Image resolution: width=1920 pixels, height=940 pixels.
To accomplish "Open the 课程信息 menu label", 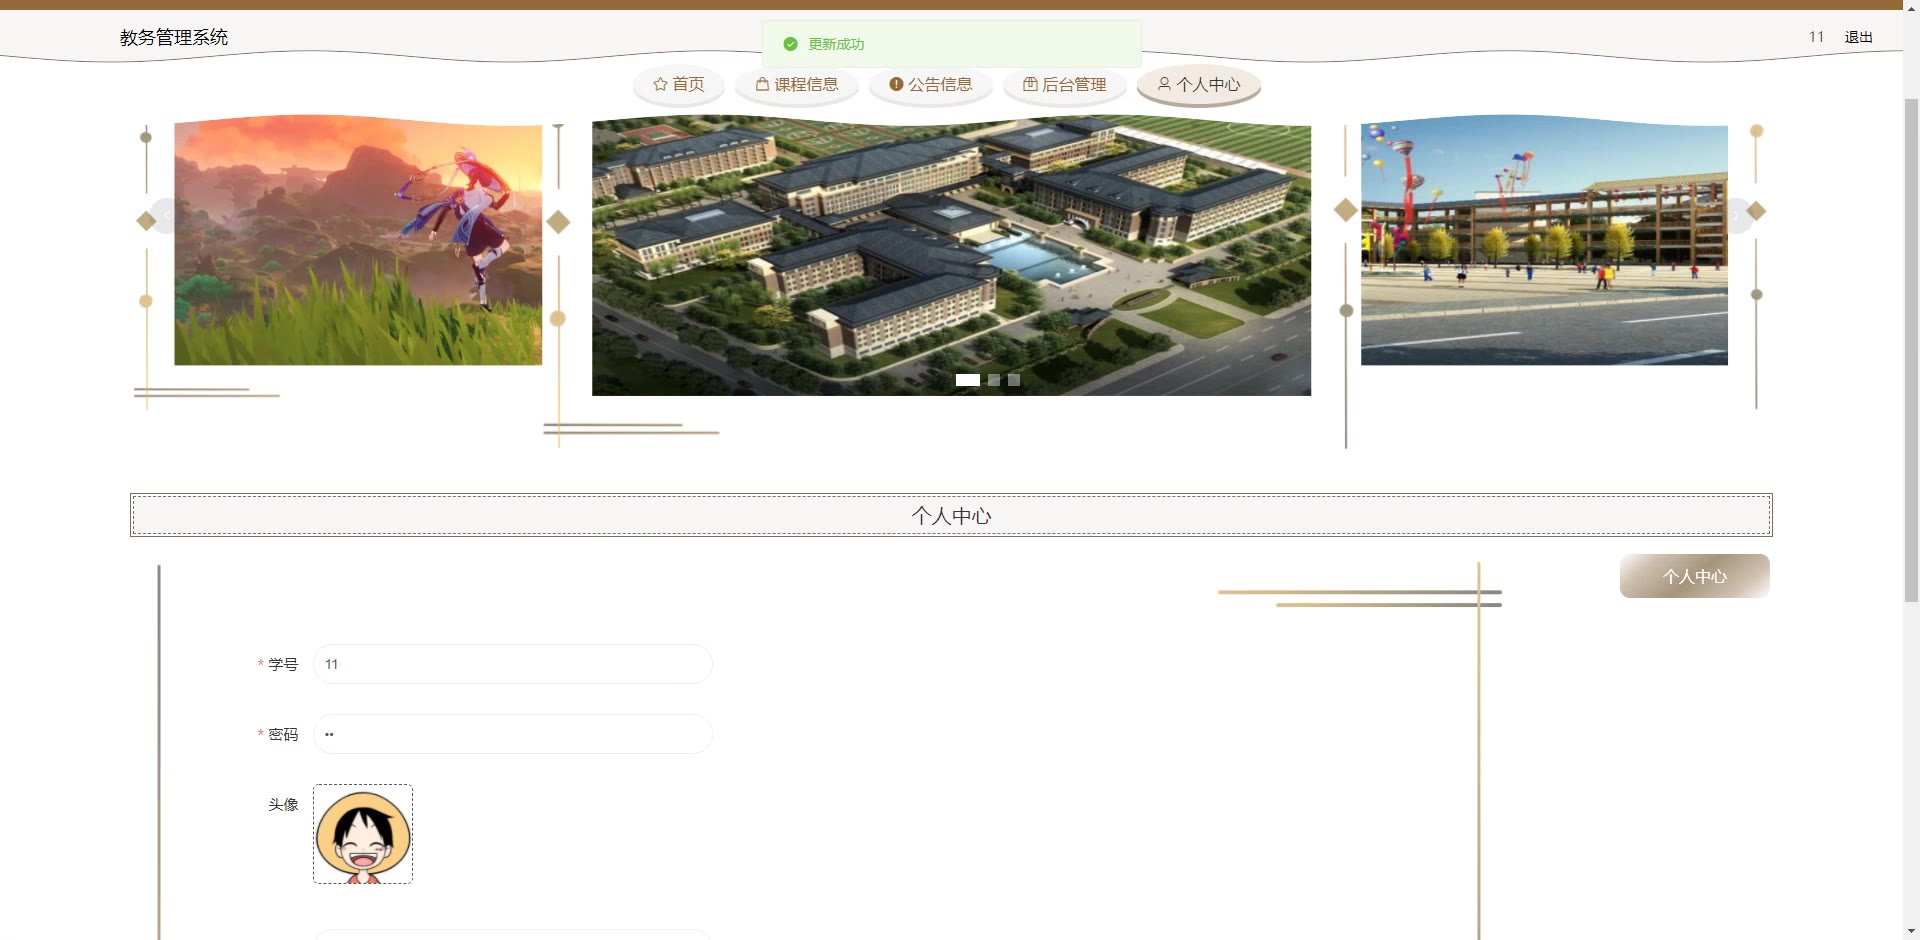I will pyautogui.click(x=806, y=84).
